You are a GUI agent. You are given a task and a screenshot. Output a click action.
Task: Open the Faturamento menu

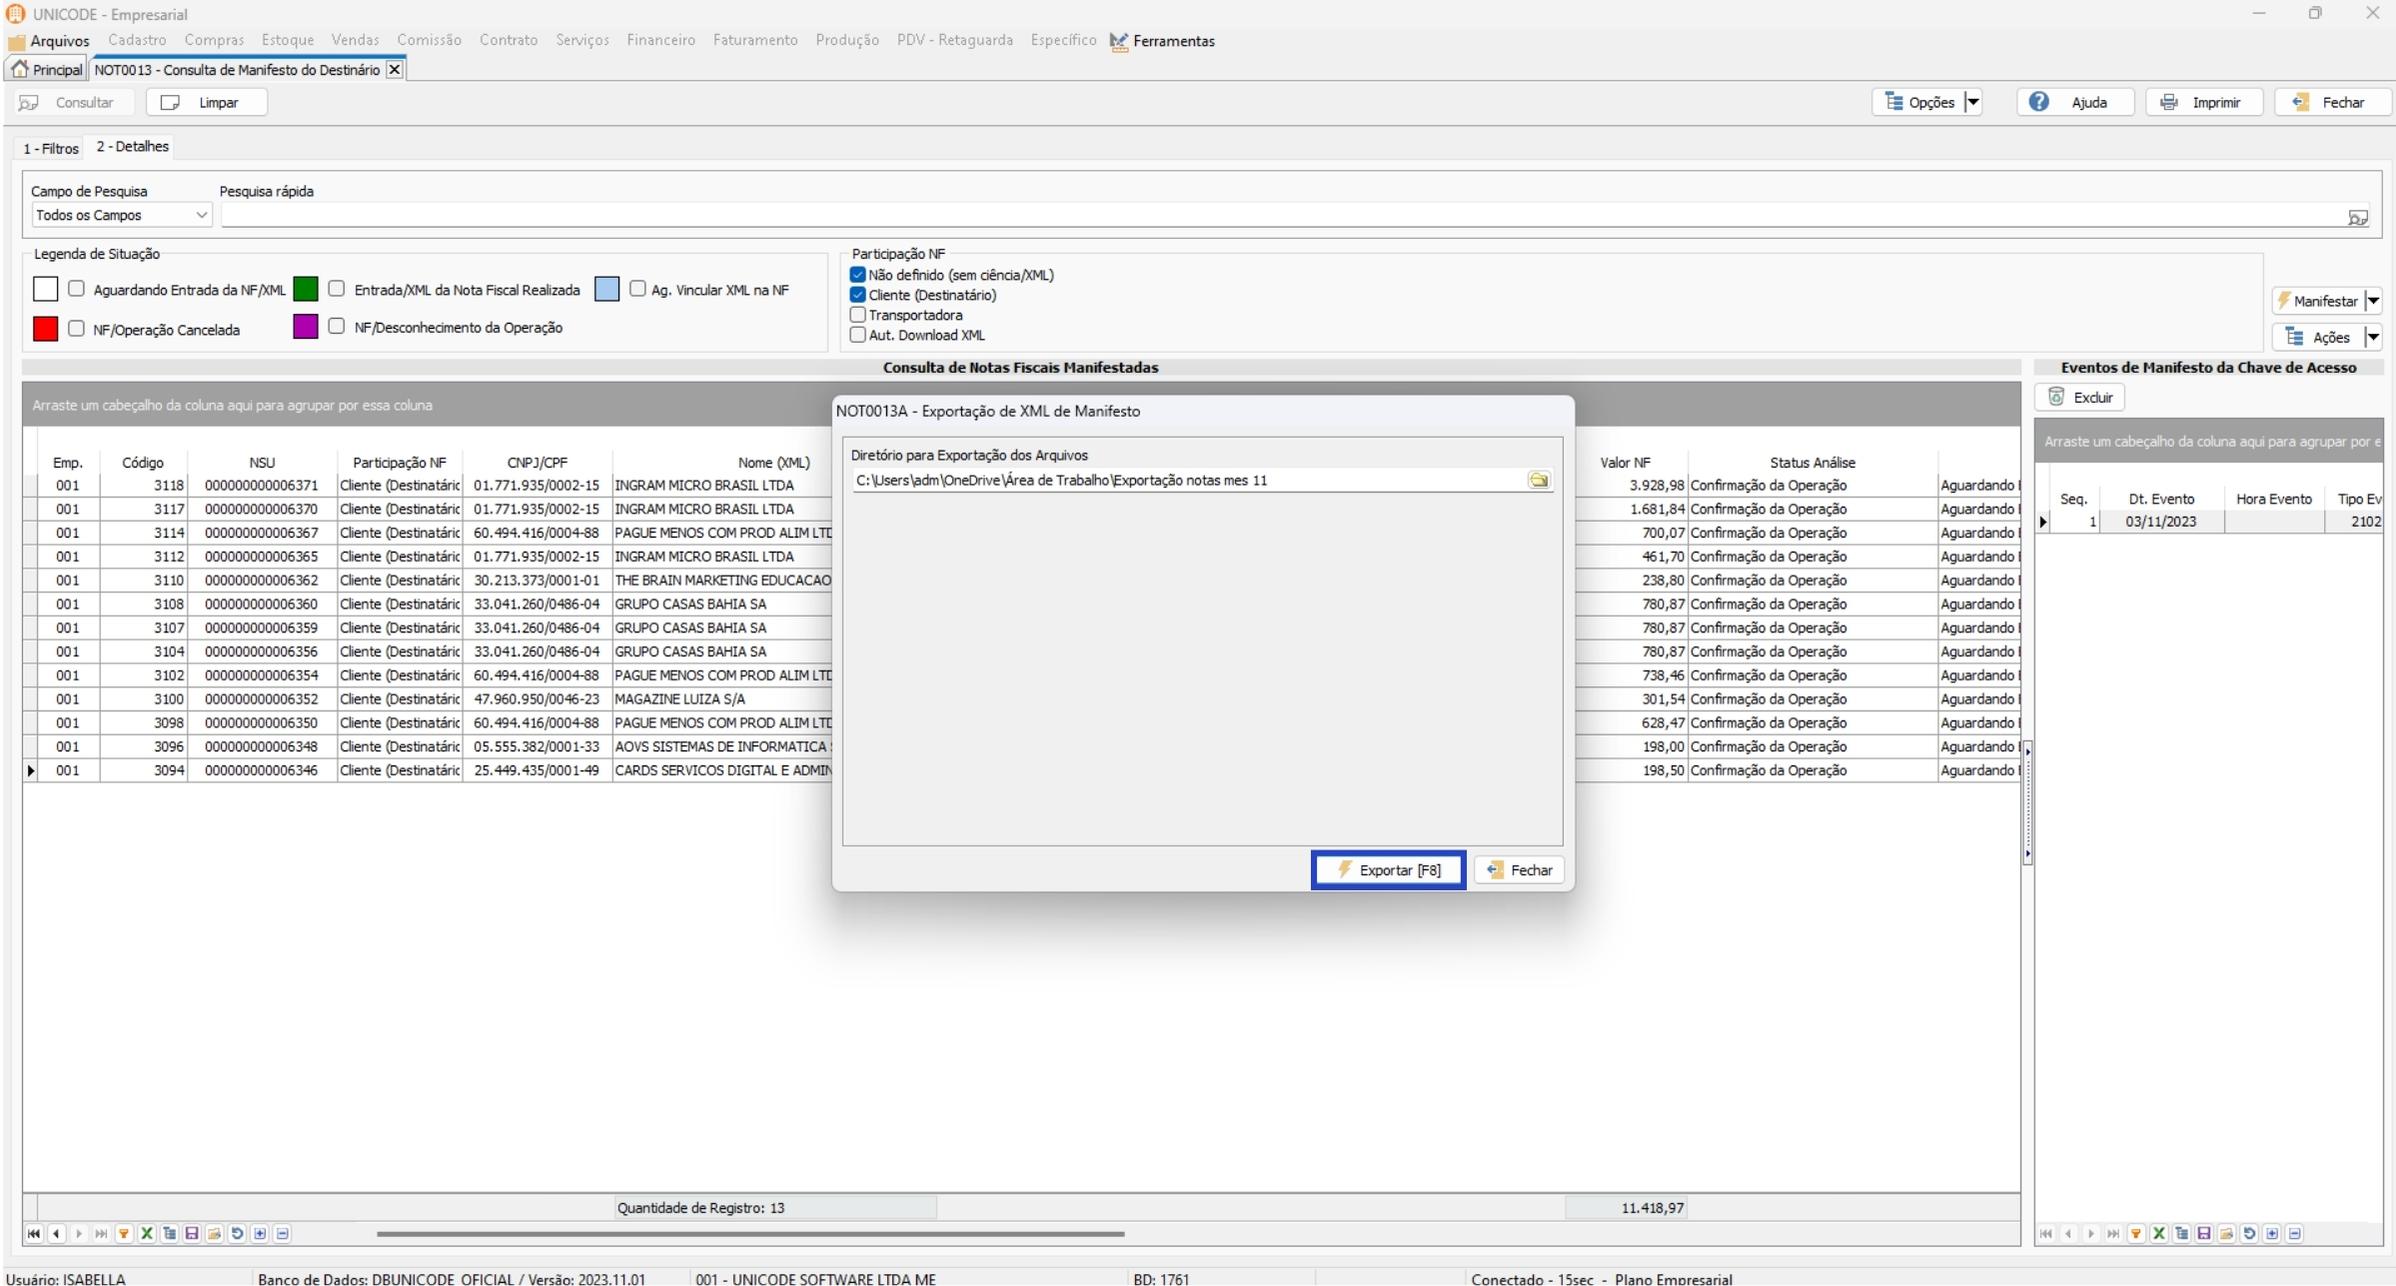755,40
